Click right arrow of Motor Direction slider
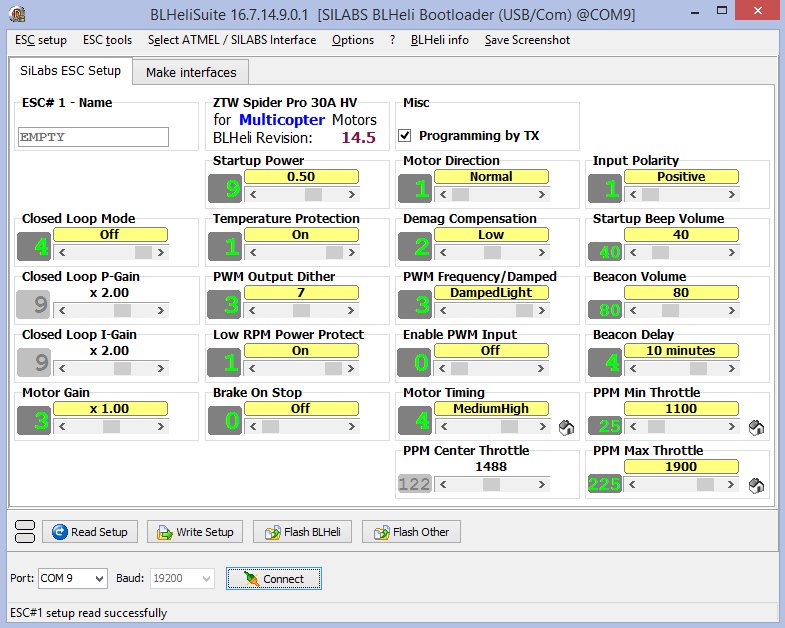Viewport: 785px width, 628px height. [x=542, y=194]
